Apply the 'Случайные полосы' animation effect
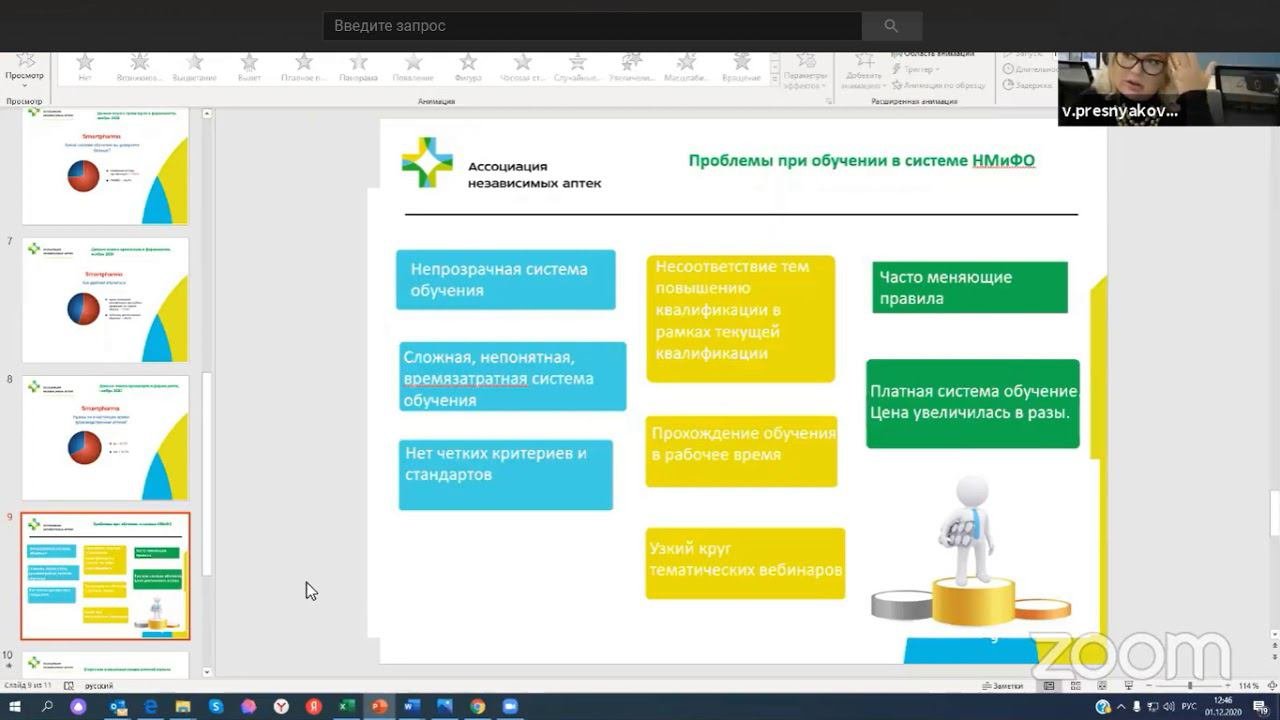Viewport: 1280px width, 720px height. (x=577, y=67)
